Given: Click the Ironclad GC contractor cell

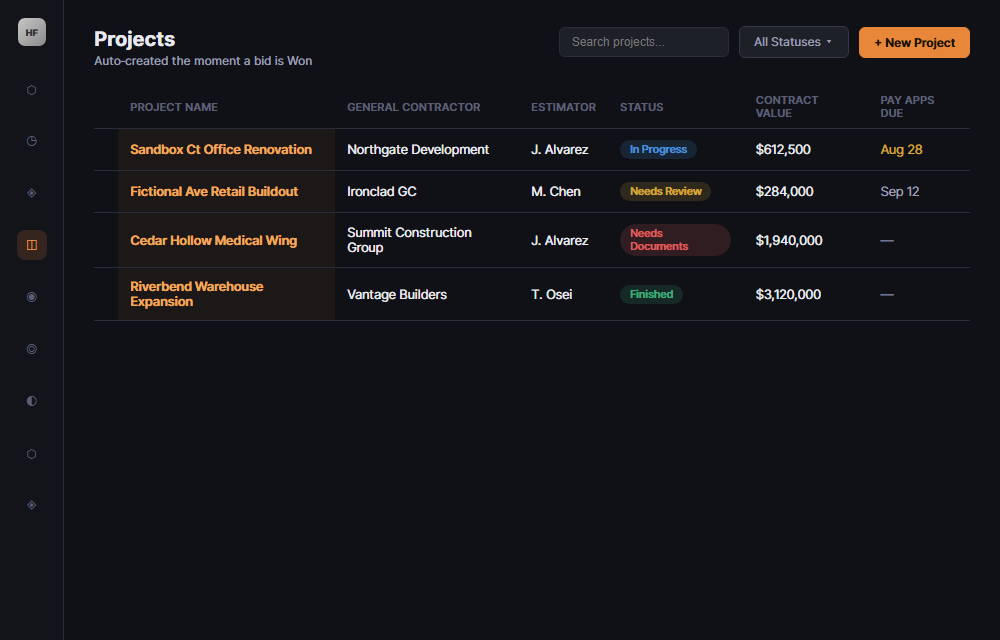Looking at the screenshot, I should [381, 191].
